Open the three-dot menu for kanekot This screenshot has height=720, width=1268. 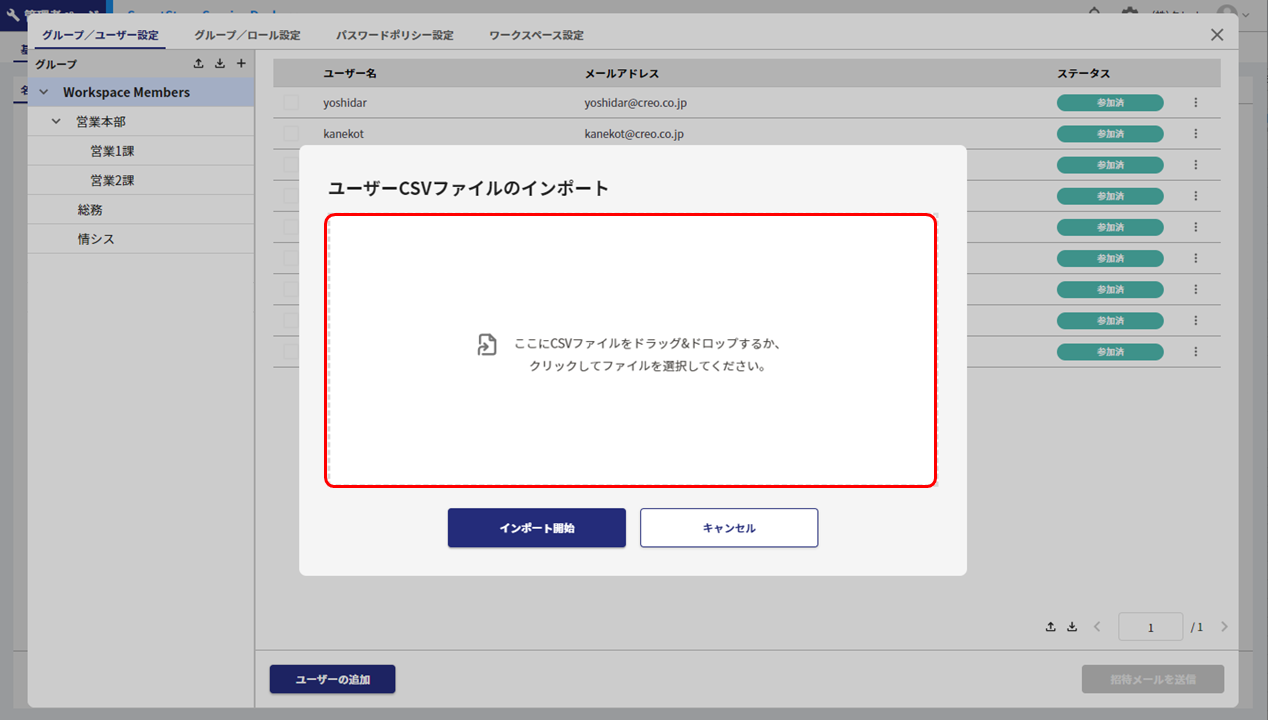point(1195,134)
